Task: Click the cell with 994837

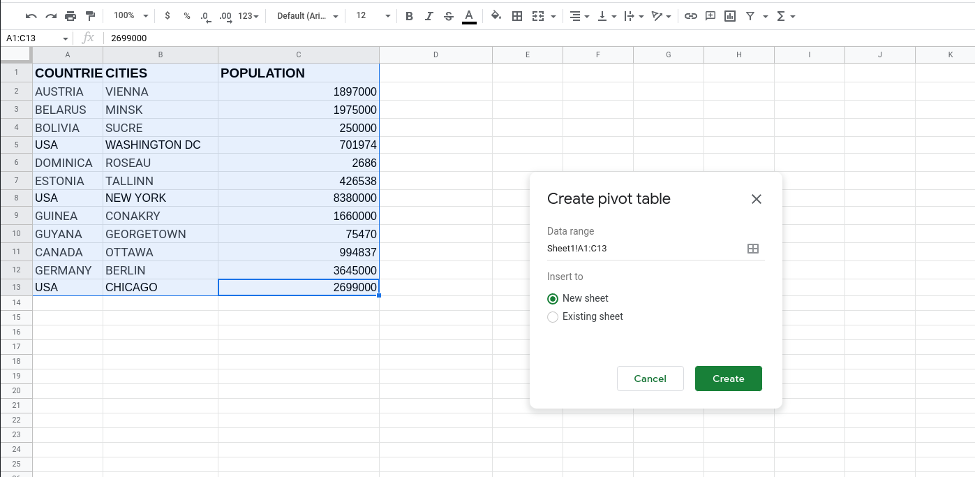Action: (x=298, y=252)
